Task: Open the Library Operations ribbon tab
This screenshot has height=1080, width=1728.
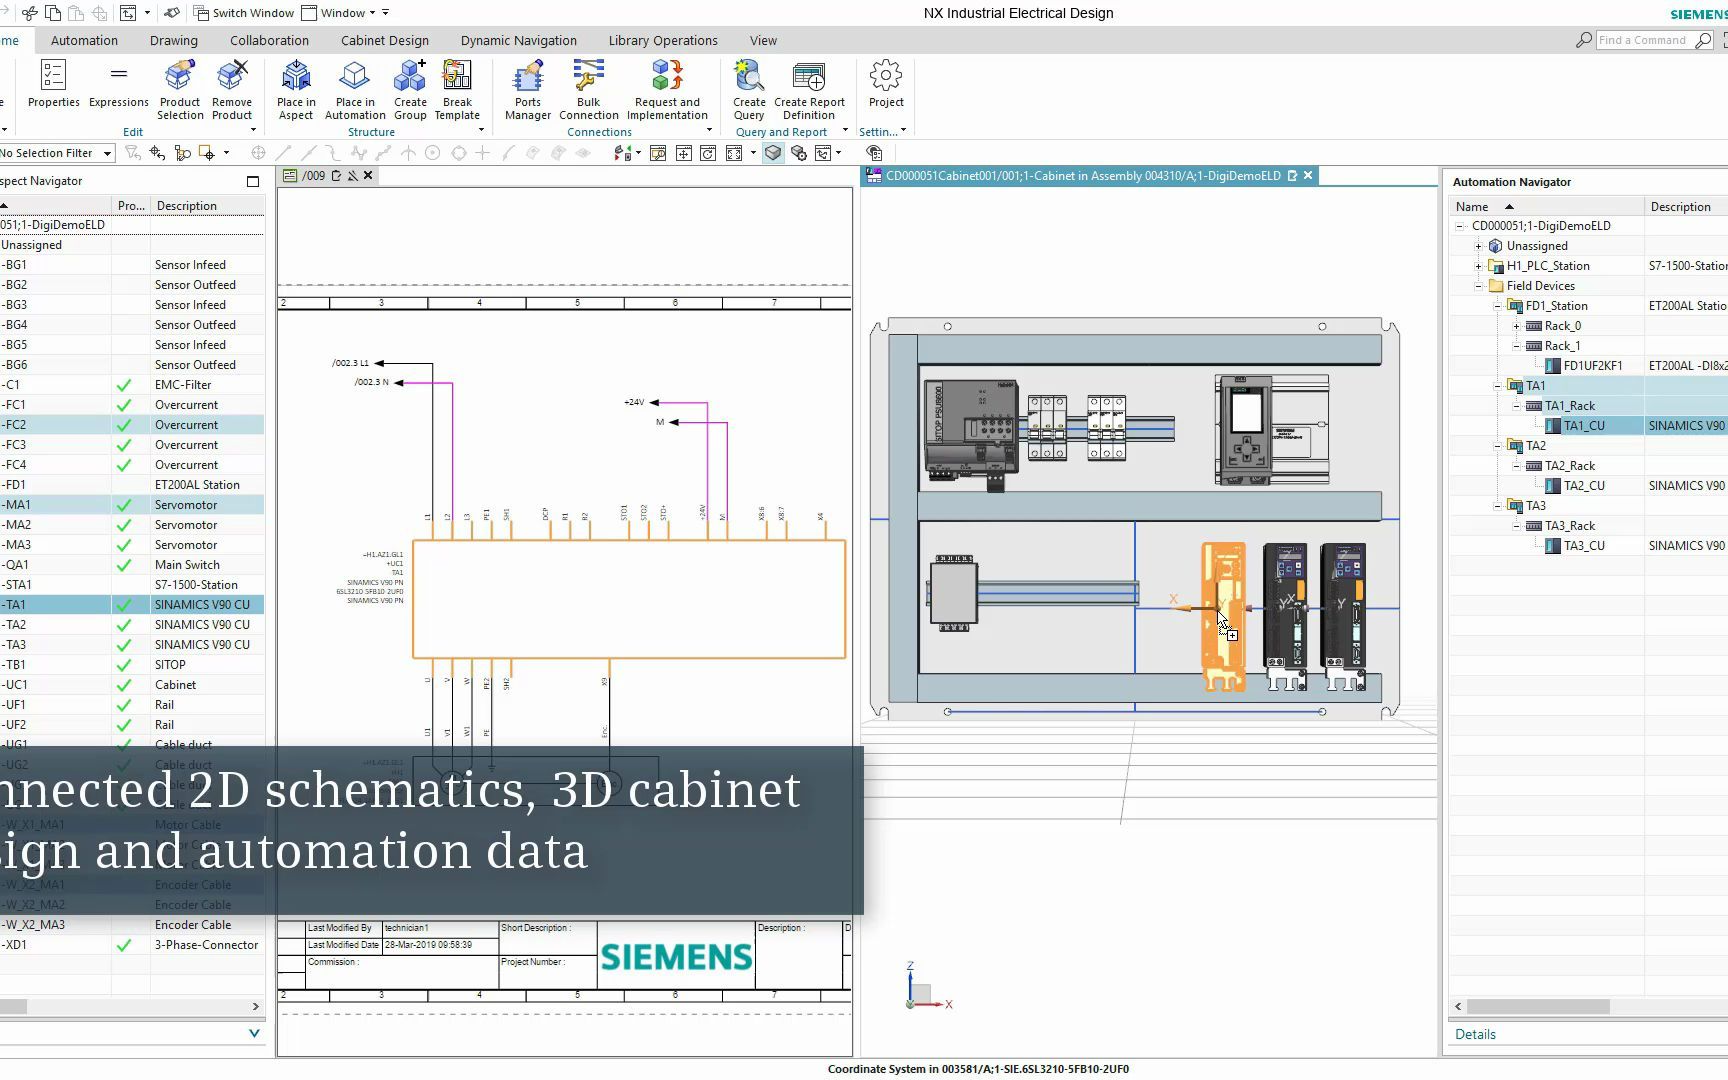Action: [663, 41]
